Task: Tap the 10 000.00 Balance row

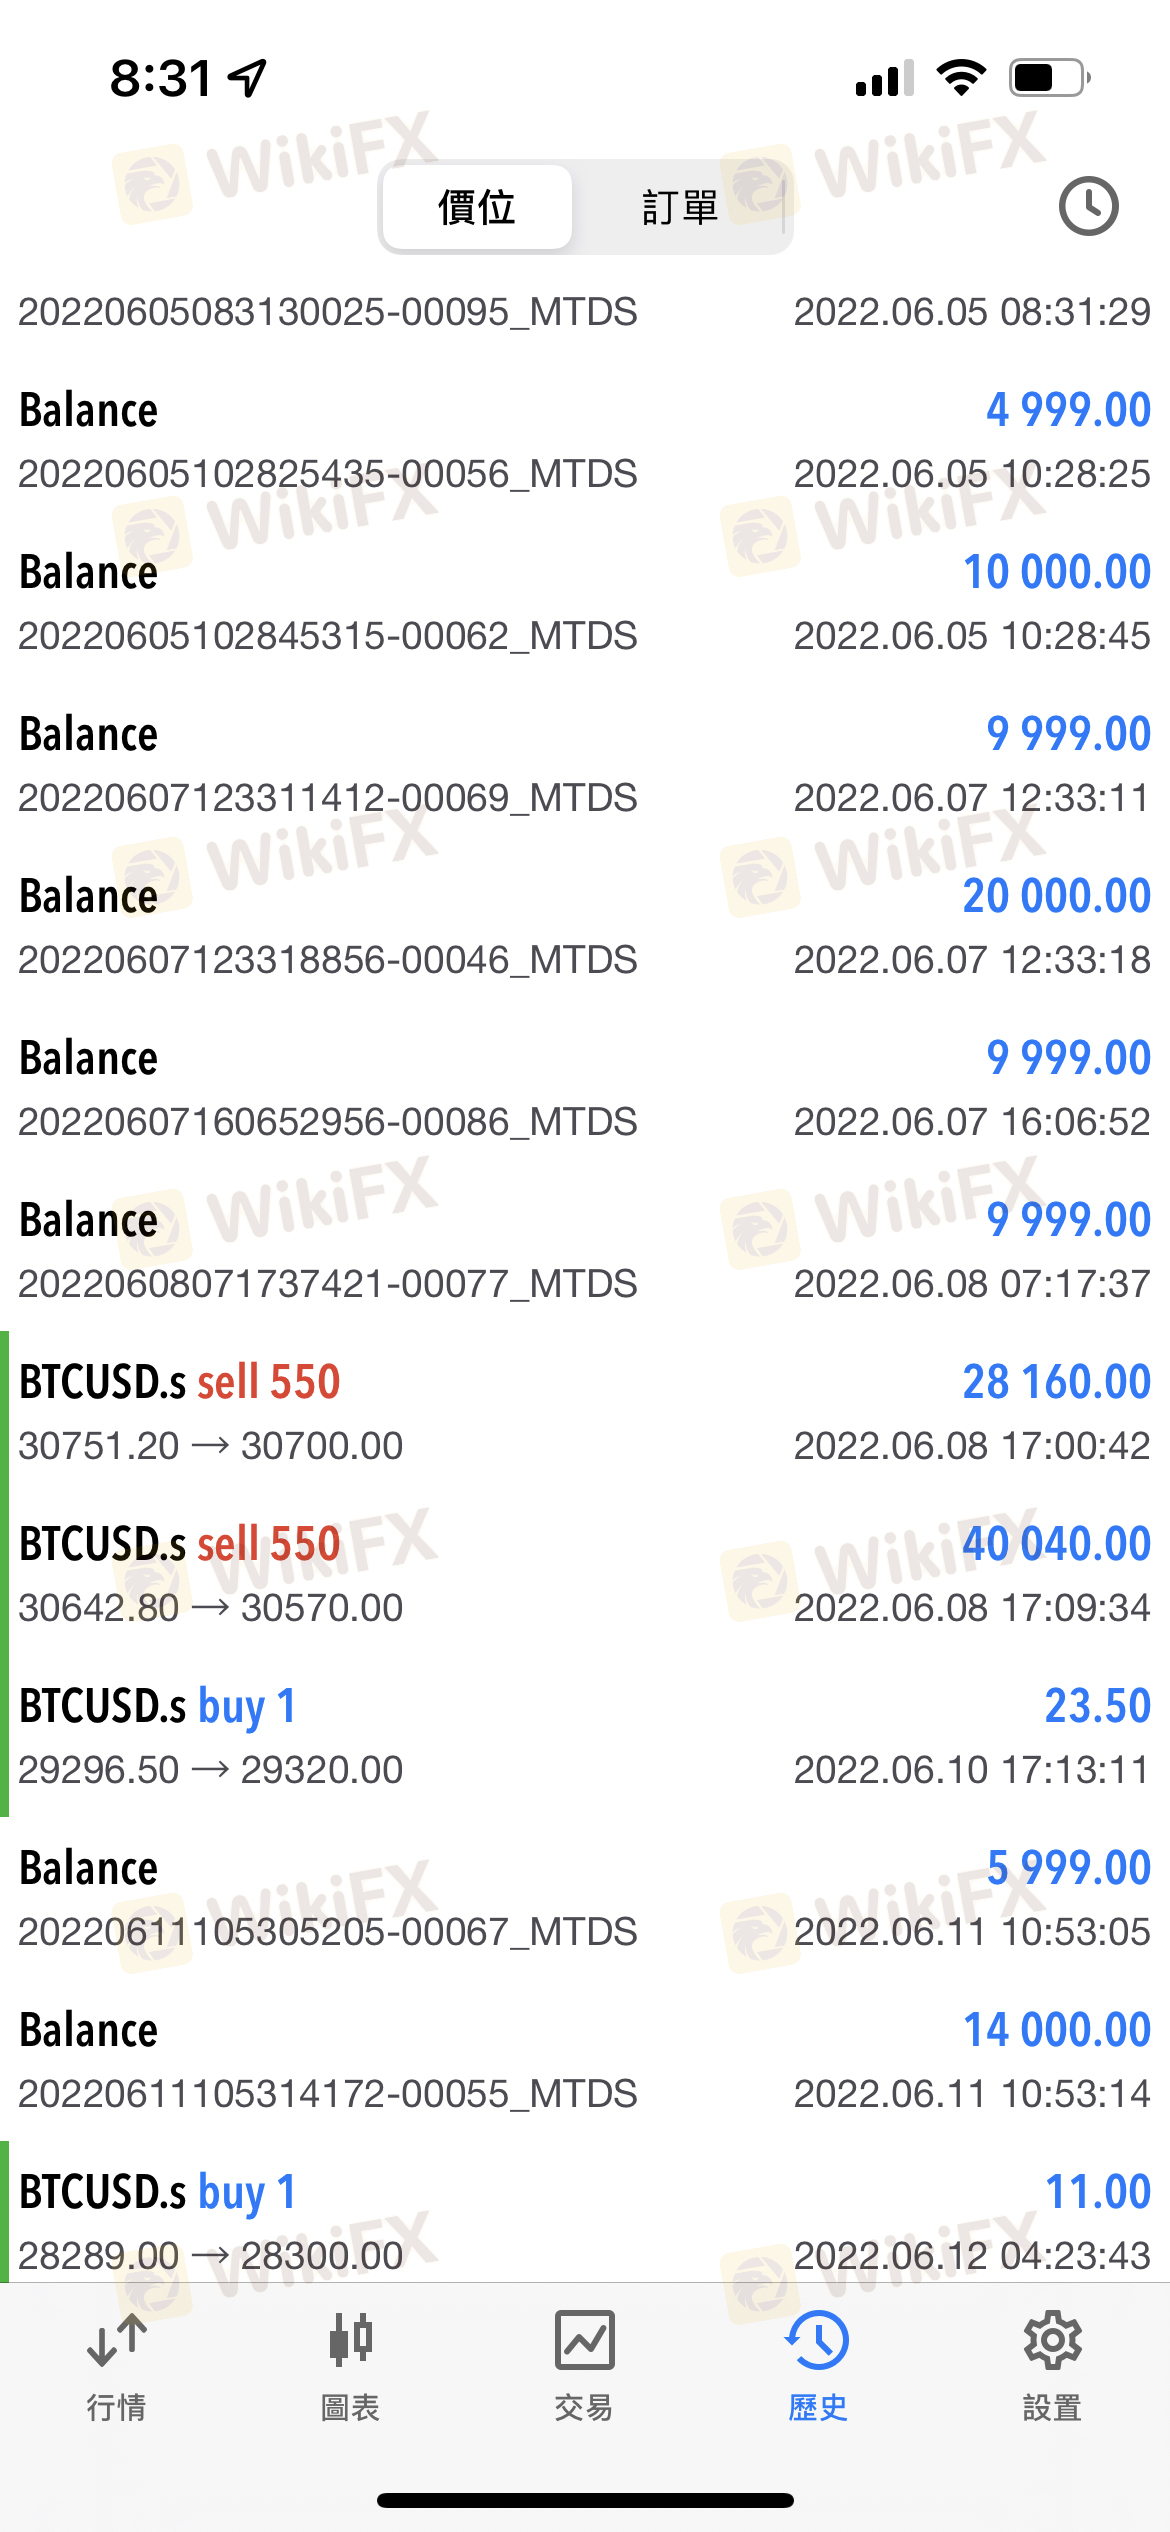Action: (585, 602)
